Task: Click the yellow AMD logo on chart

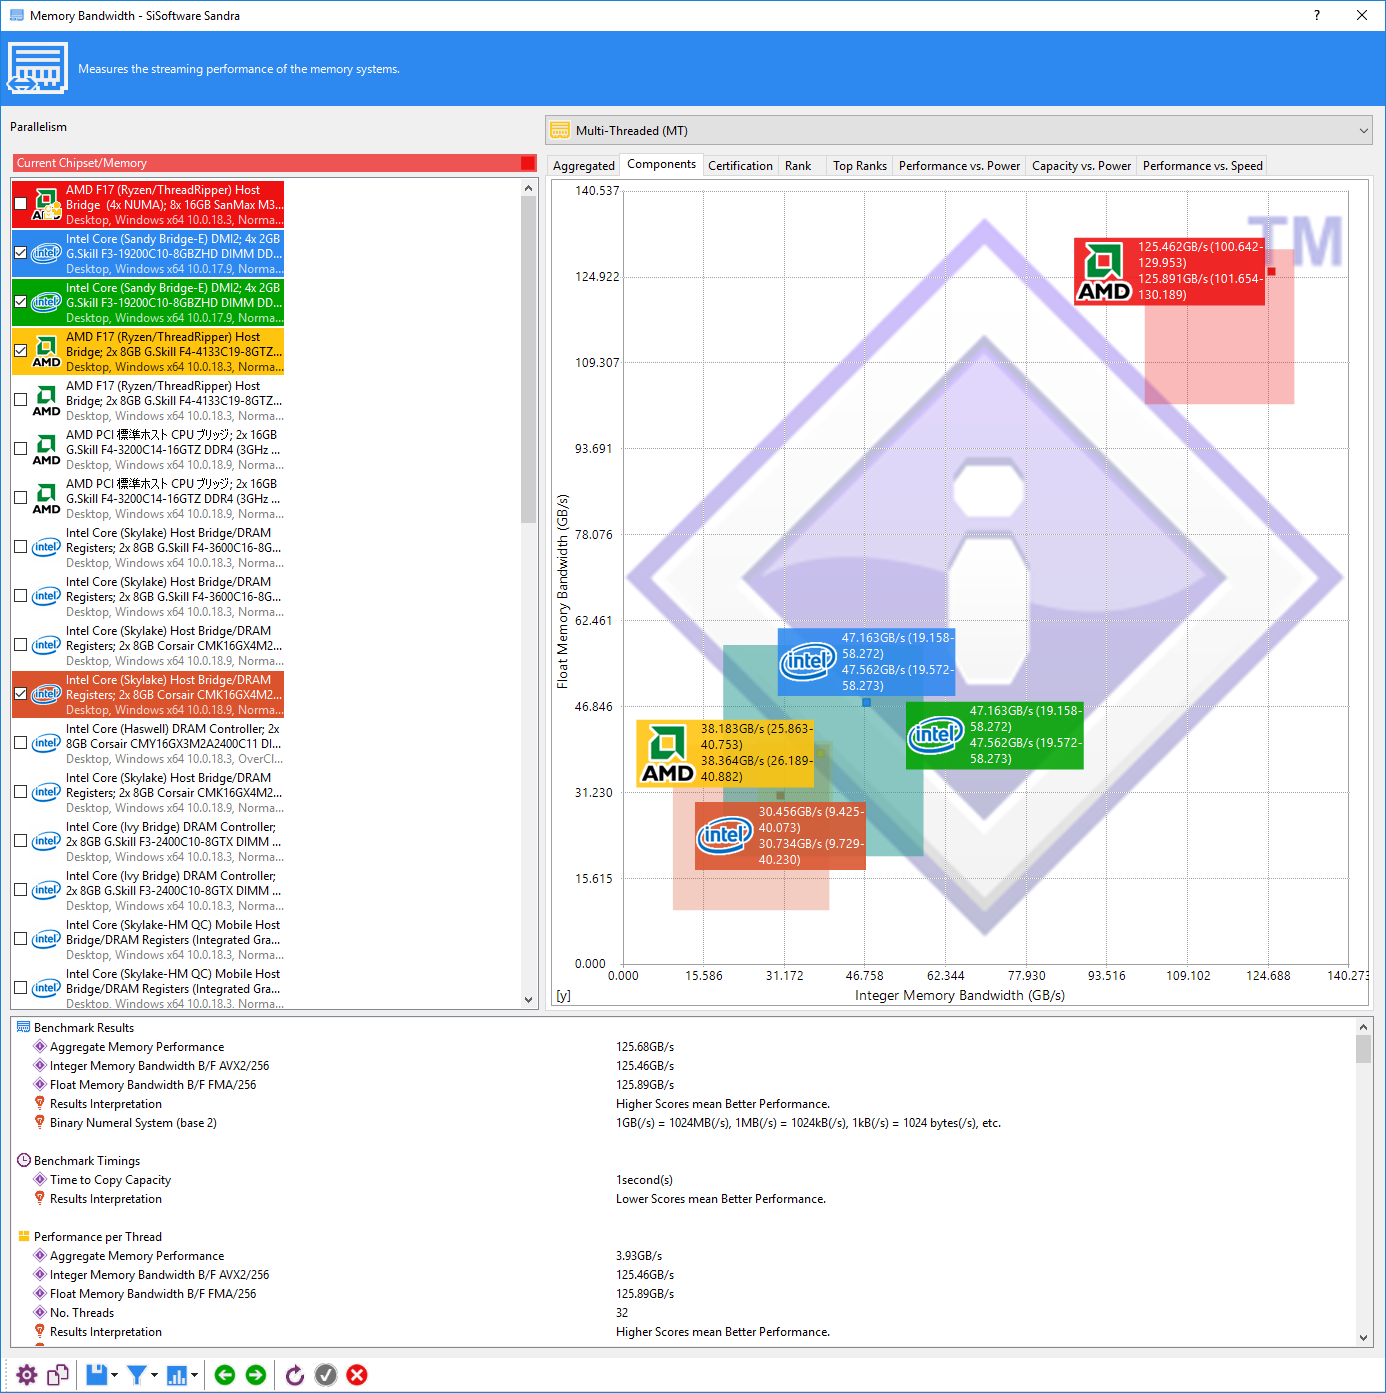Action: pos(667,753)
